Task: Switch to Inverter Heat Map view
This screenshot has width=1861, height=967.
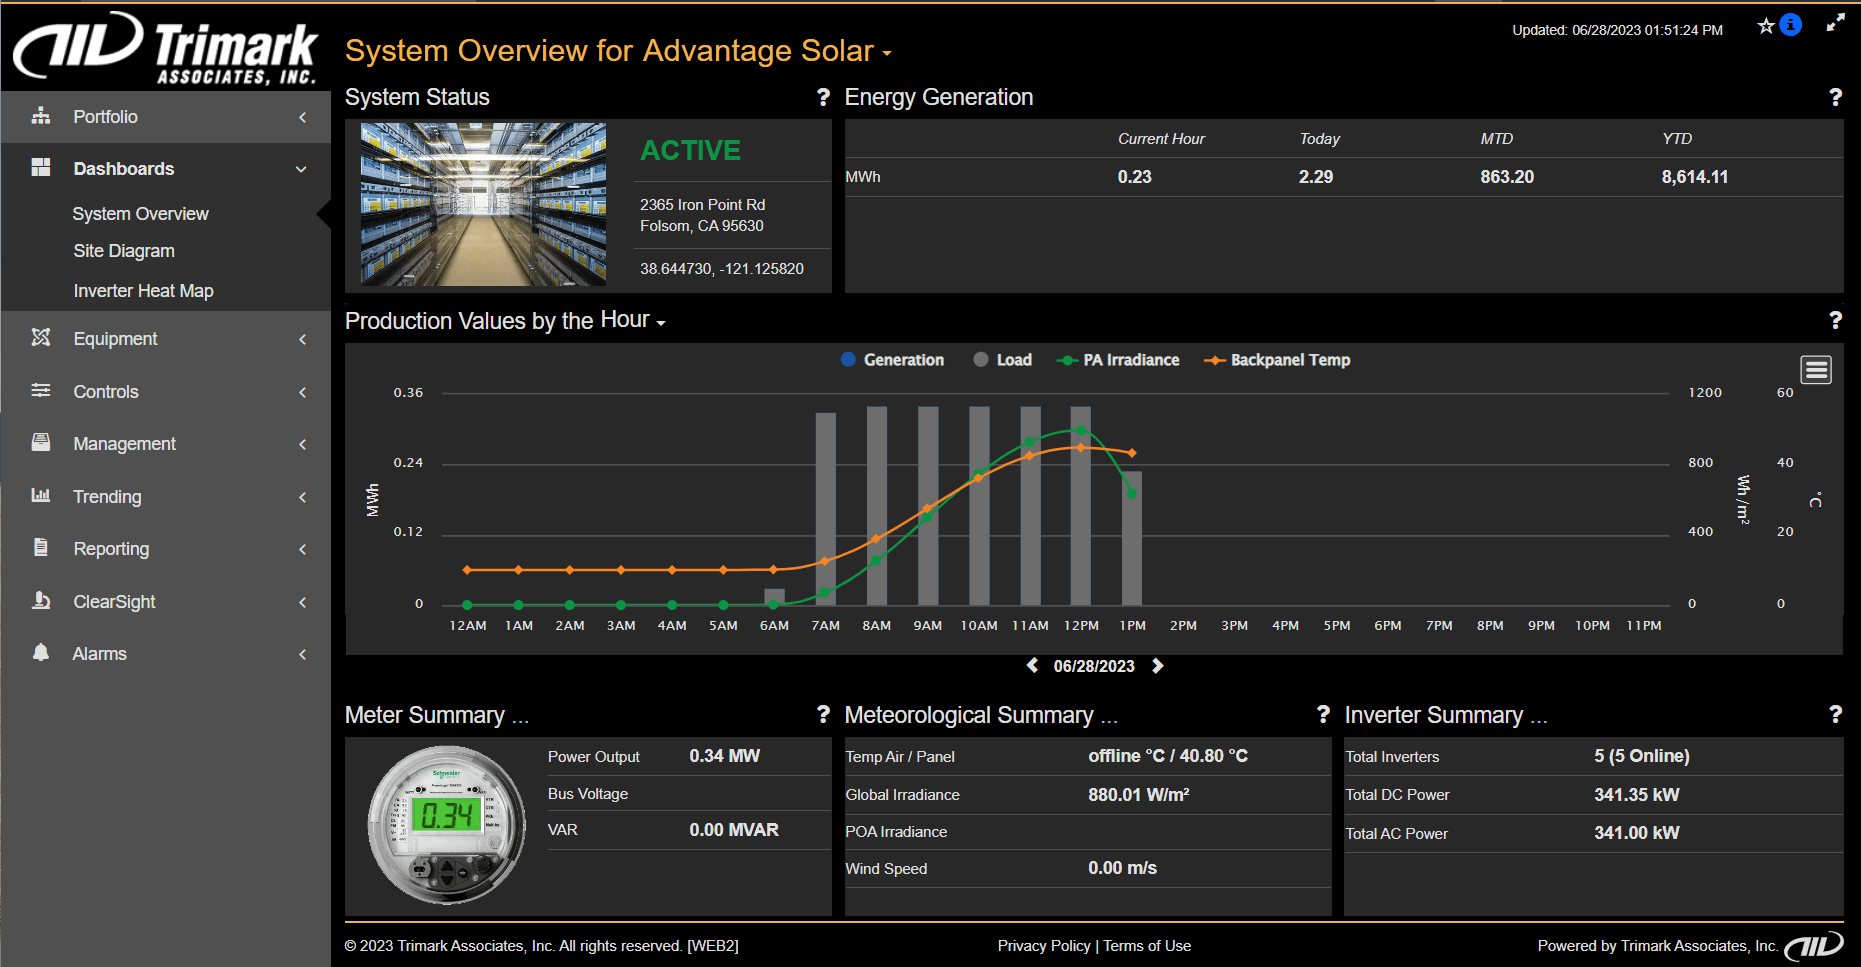Action: point(143,290)
